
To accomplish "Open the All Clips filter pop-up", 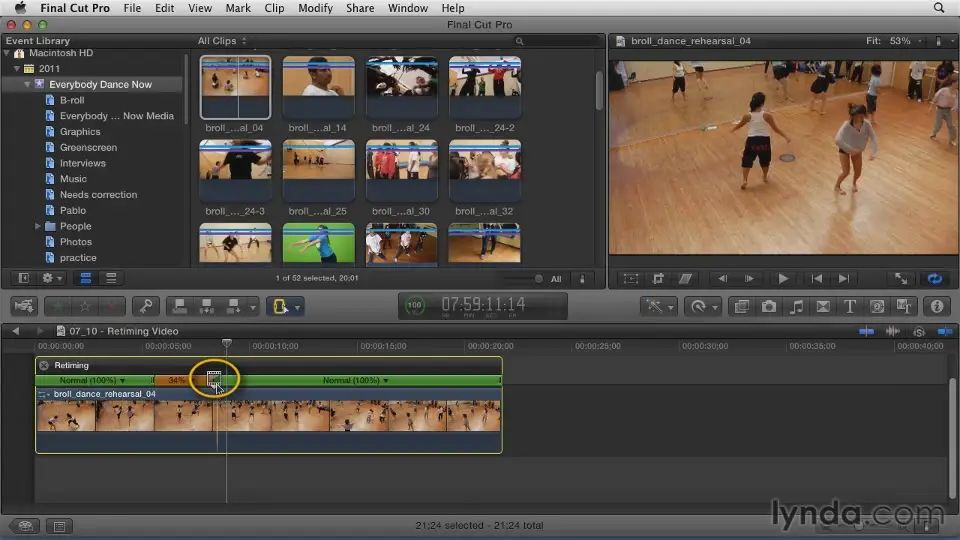I will coord(222,40).
